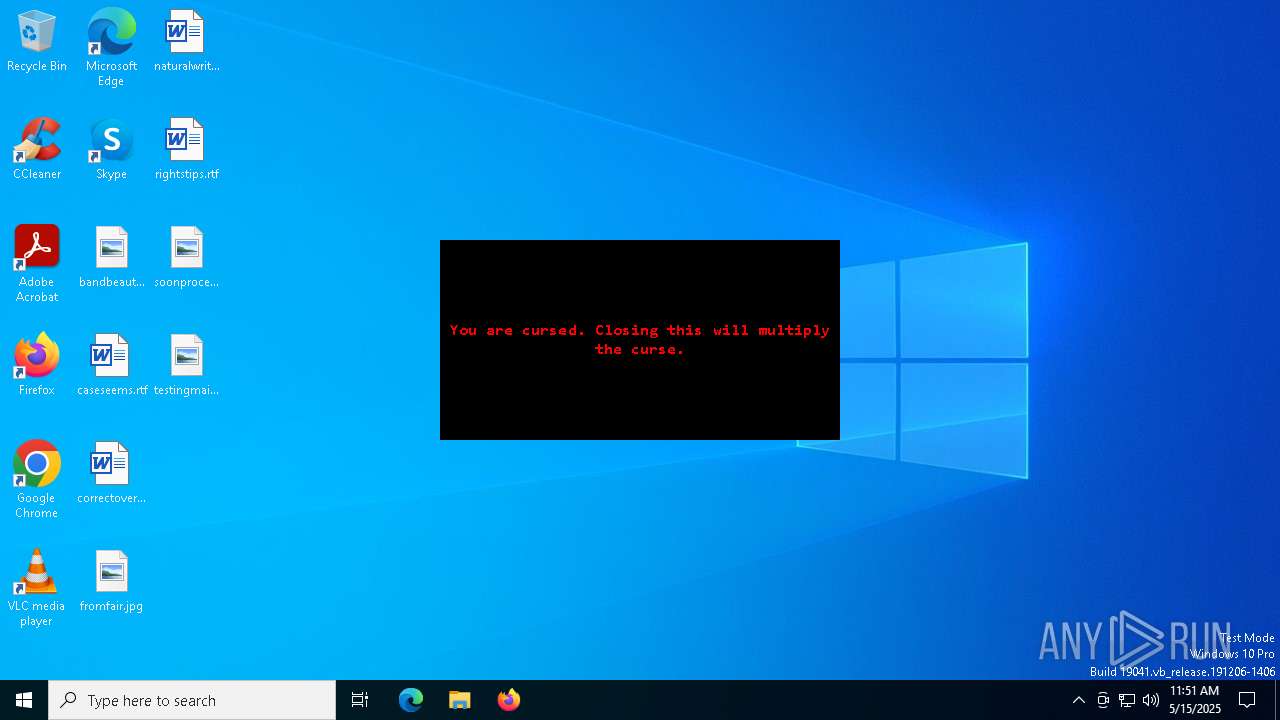
Task: Select the bandbeaut... image file icon
Action: click(x=111, y=258)
